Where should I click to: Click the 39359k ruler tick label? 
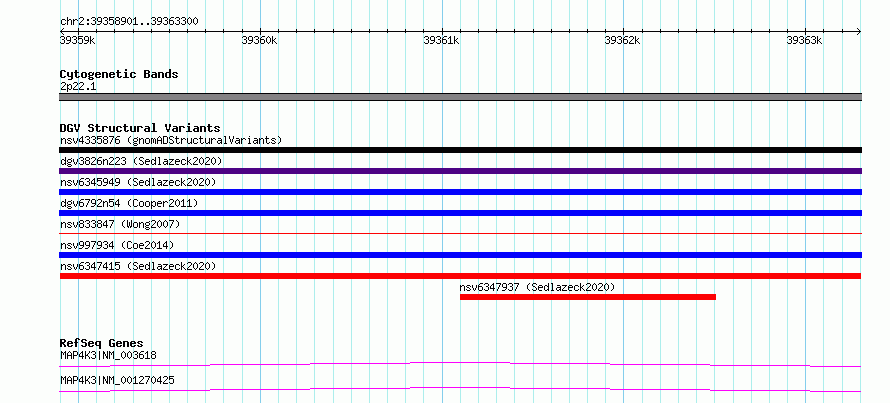tap(78, 40)
